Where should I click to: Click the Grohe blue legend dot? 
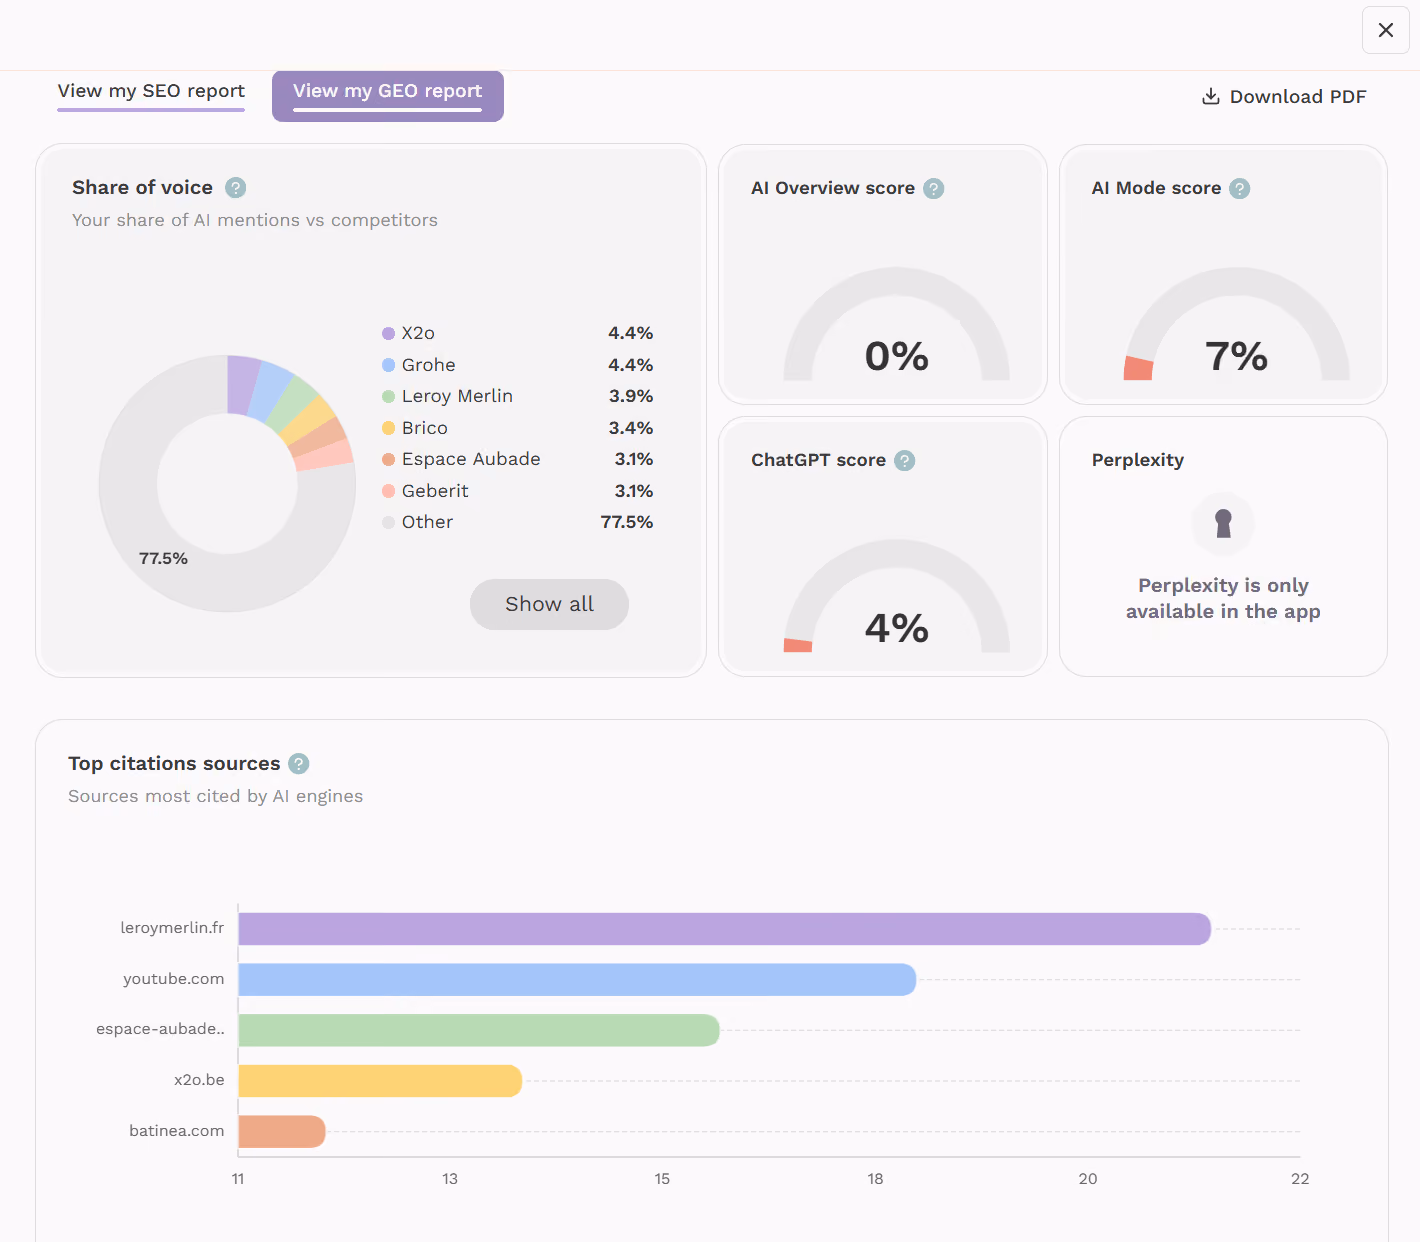[x=388, y=365]
